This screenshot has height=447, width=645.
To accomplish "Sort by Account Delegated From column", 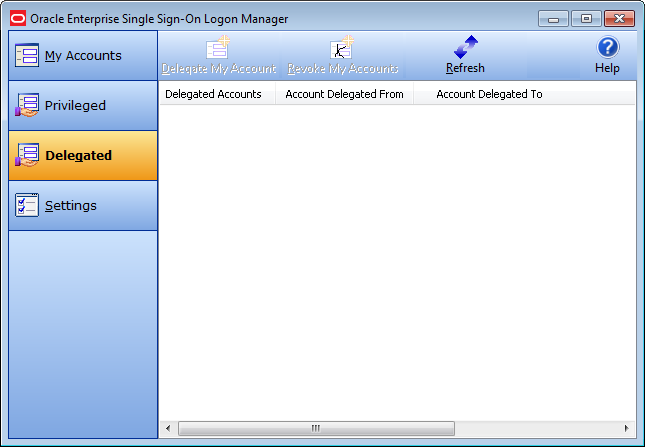I will tap(344, 94).
